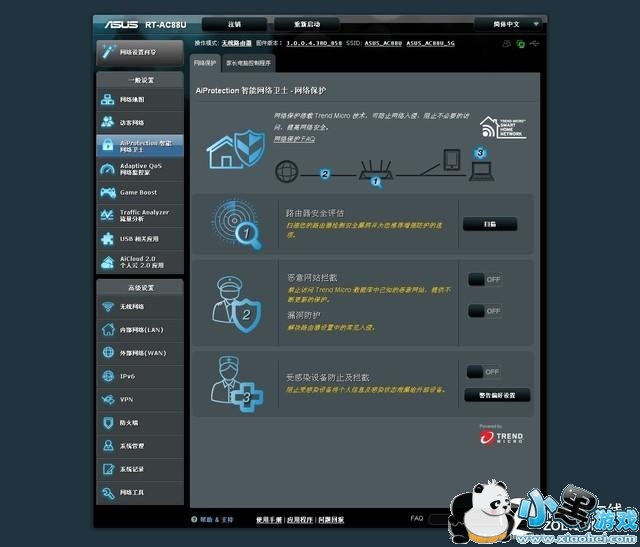Open the LAN house icon
The image size is (640, 547).
pos(108,329)
